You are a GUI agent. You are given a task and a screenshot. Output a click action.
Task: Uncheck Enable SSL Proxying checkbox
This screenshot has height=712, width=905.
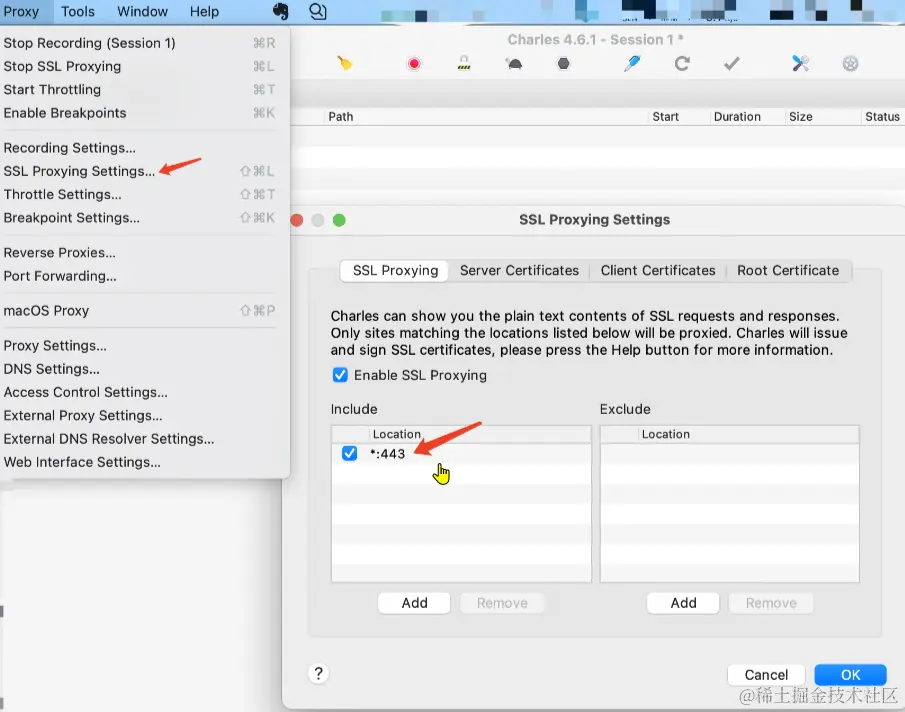pyautogui.click(x=340, y=375)
